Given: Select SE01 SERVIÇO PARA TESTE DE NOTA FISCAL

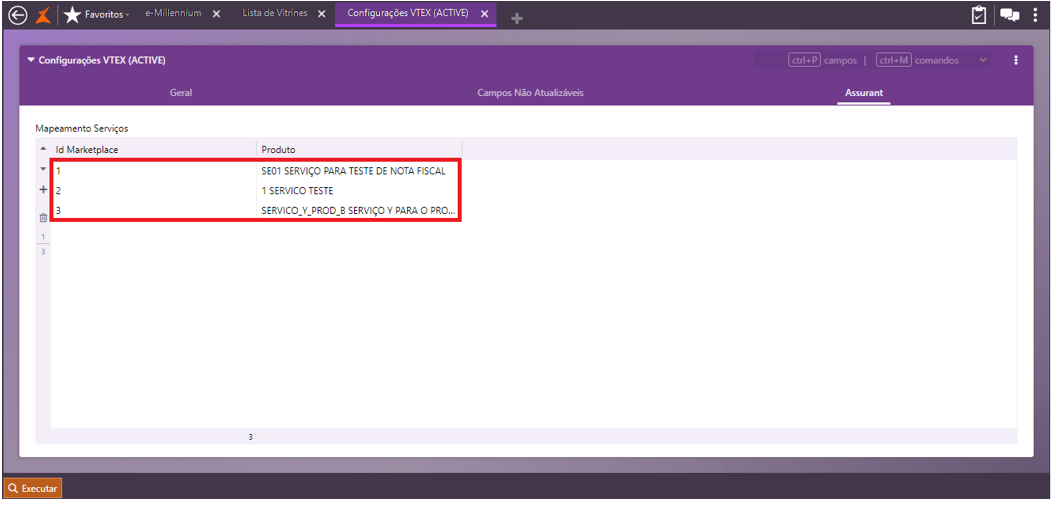Looking at the screenshot, I should (358, 171).
